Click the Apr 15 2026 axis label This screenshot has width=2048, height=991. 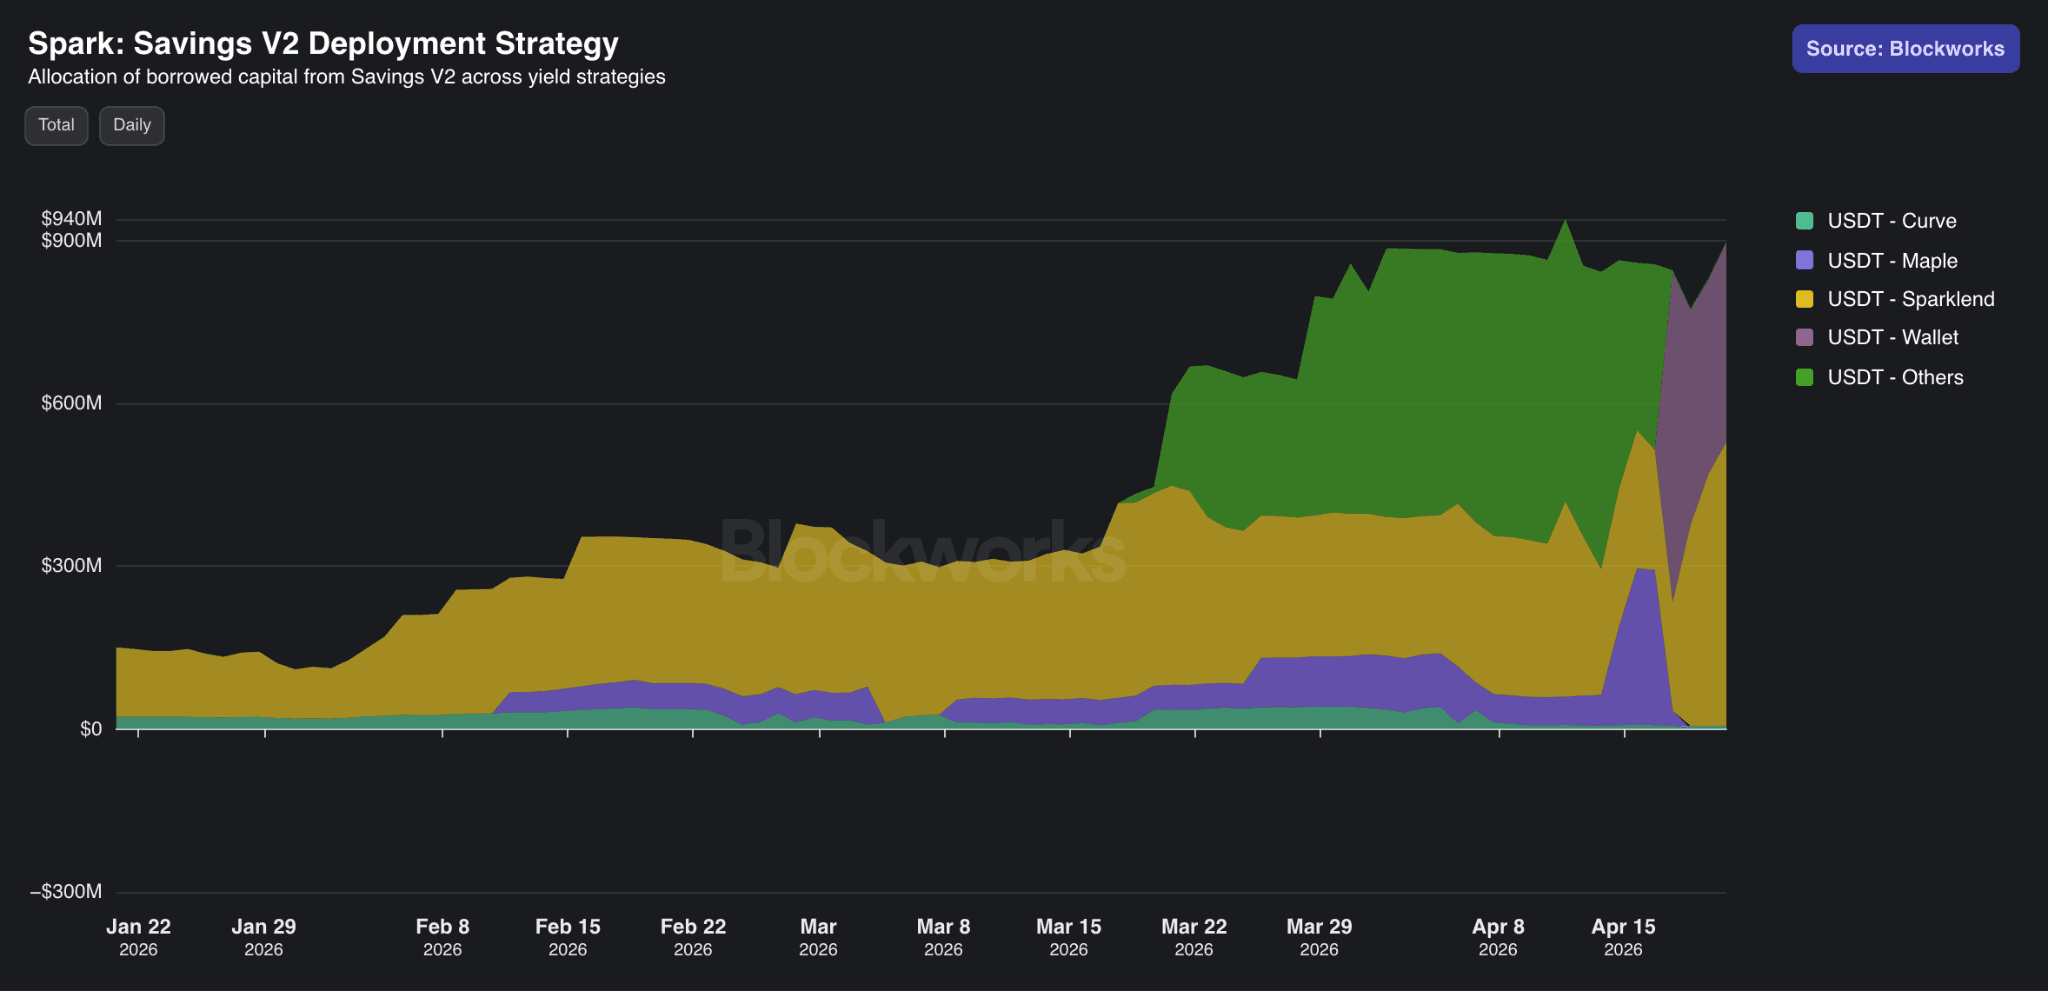(1623, 937)
